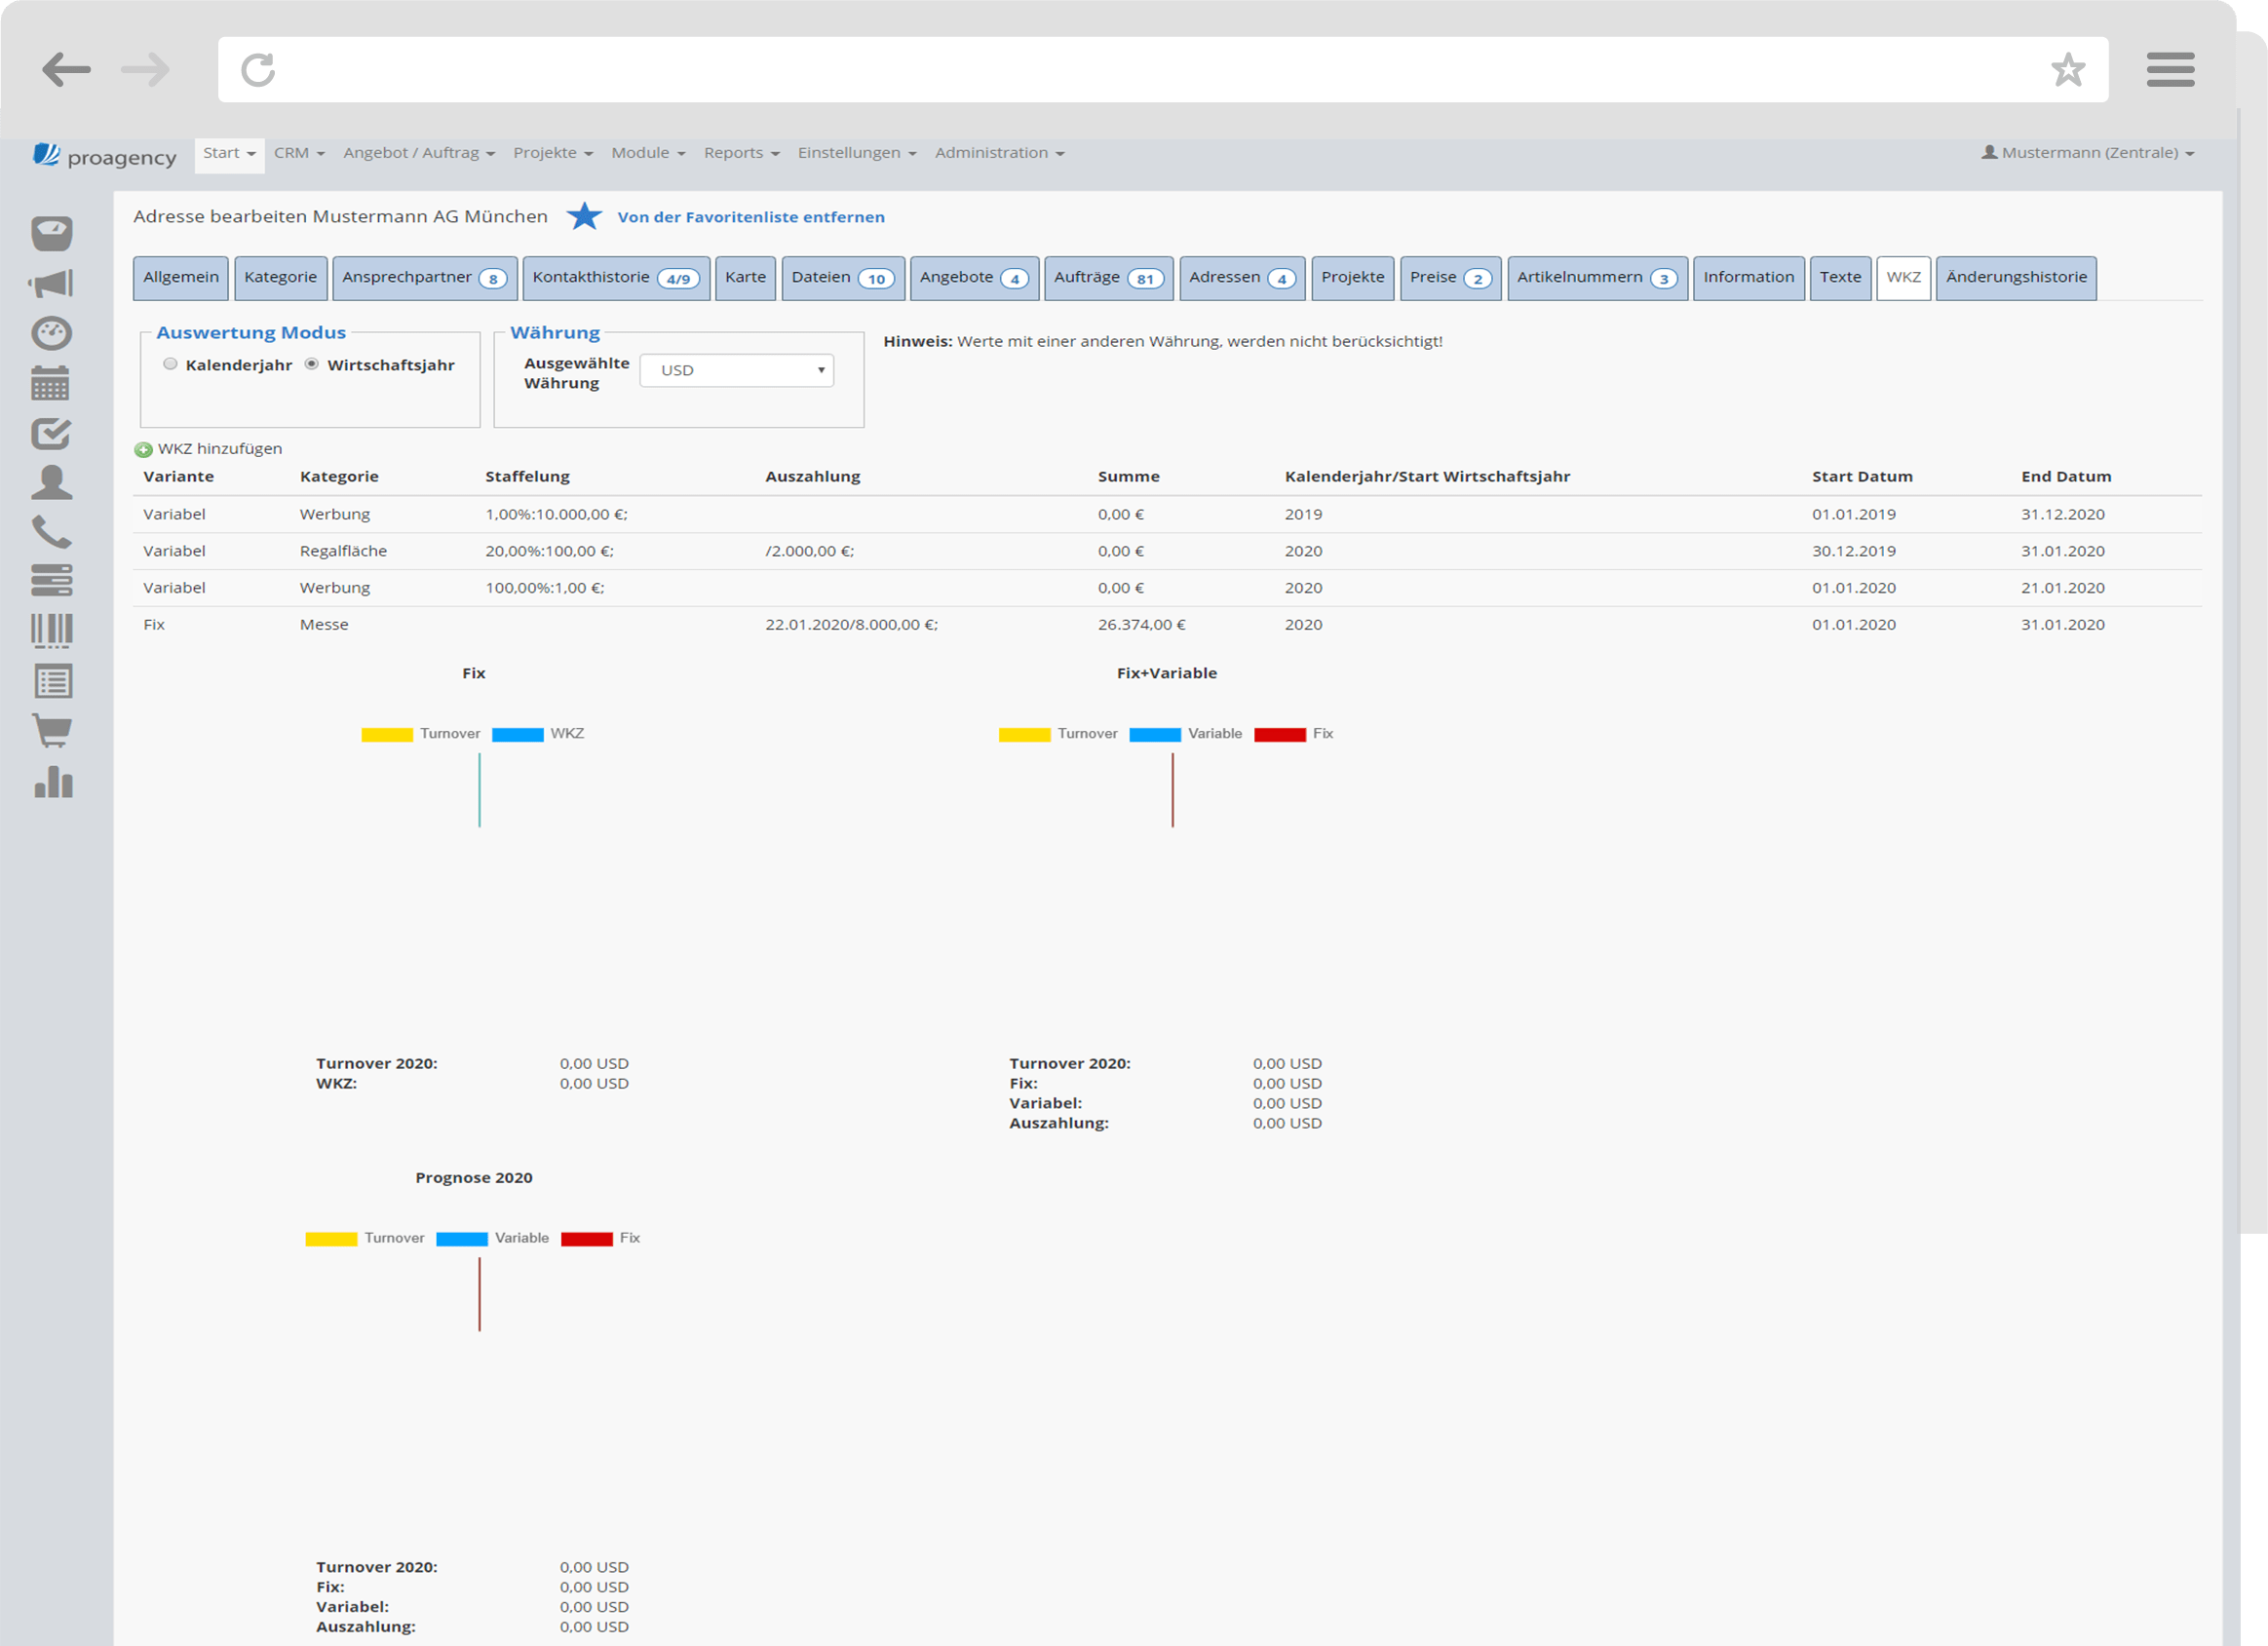Open the shopping cart sidebar icon
The width and height of the screenshot is (2268, 1646).
pyautogui.click(x=51, y=731)
